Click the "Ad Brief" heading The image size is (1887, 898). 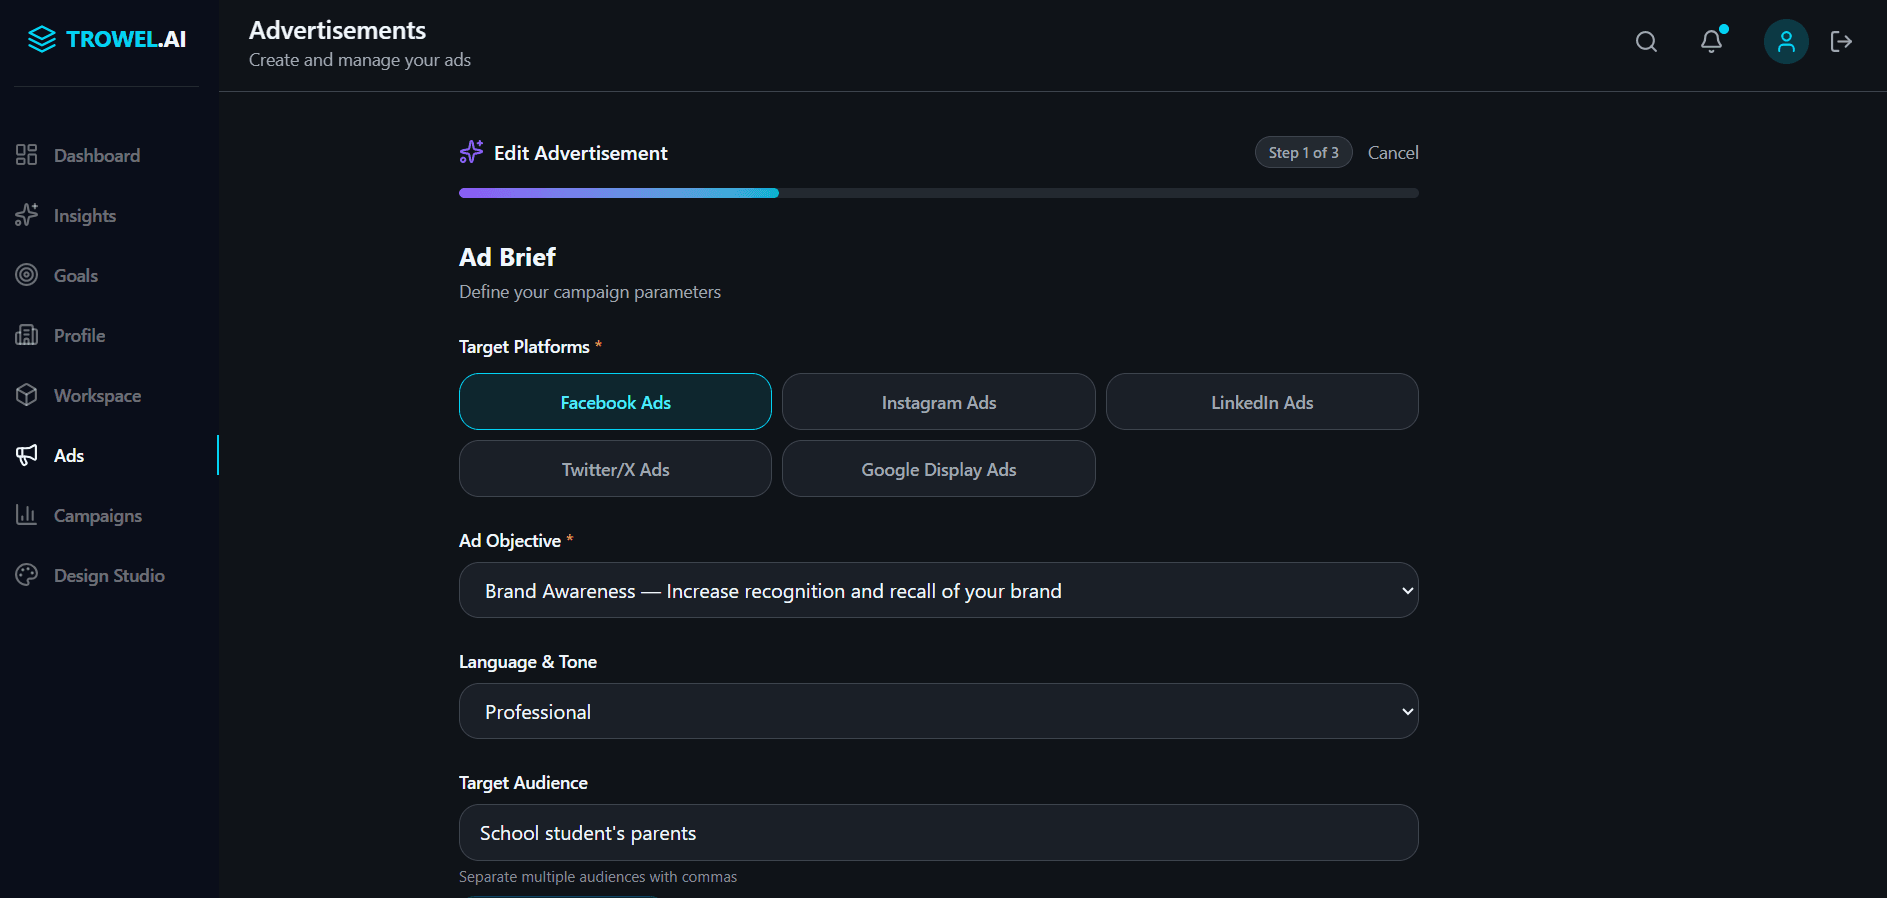pos(507,257)
